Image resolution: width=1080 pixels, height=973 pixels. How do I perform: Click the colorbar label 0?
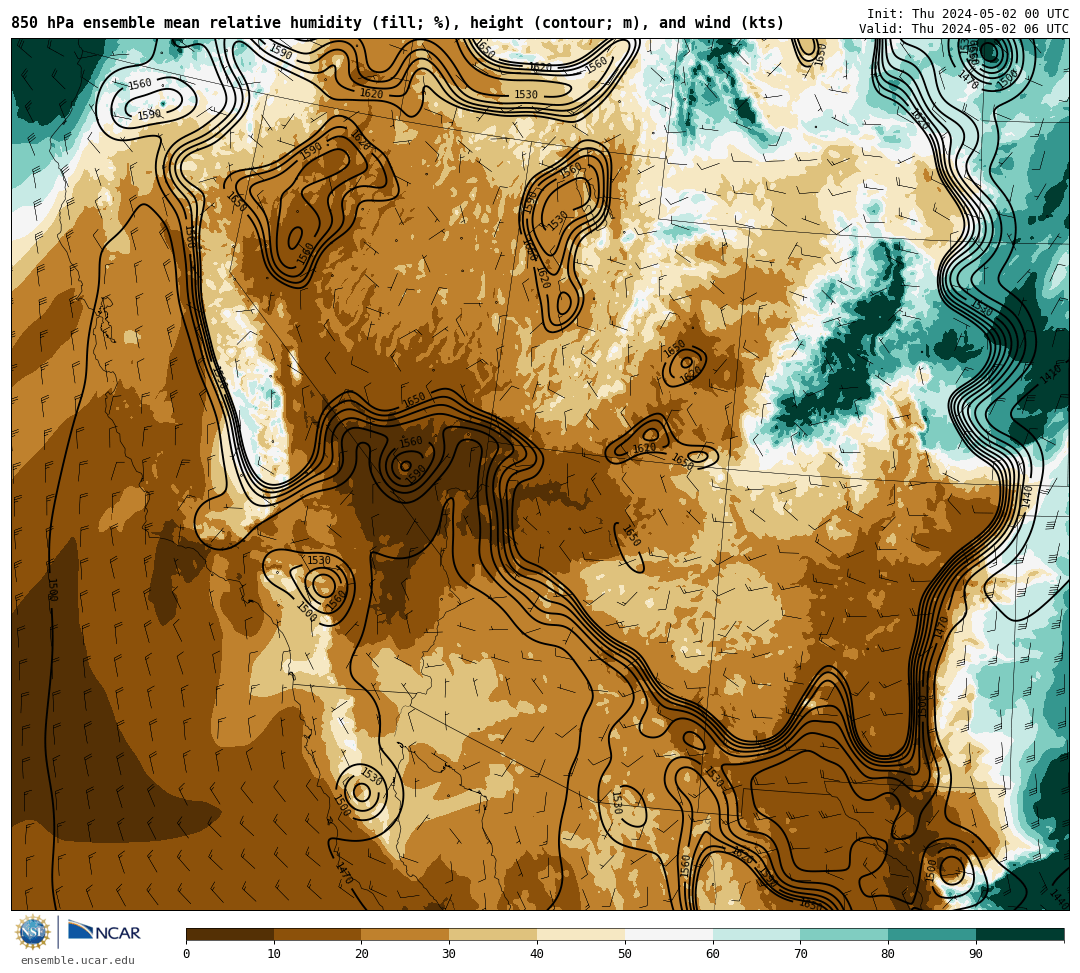click(187, 954)
